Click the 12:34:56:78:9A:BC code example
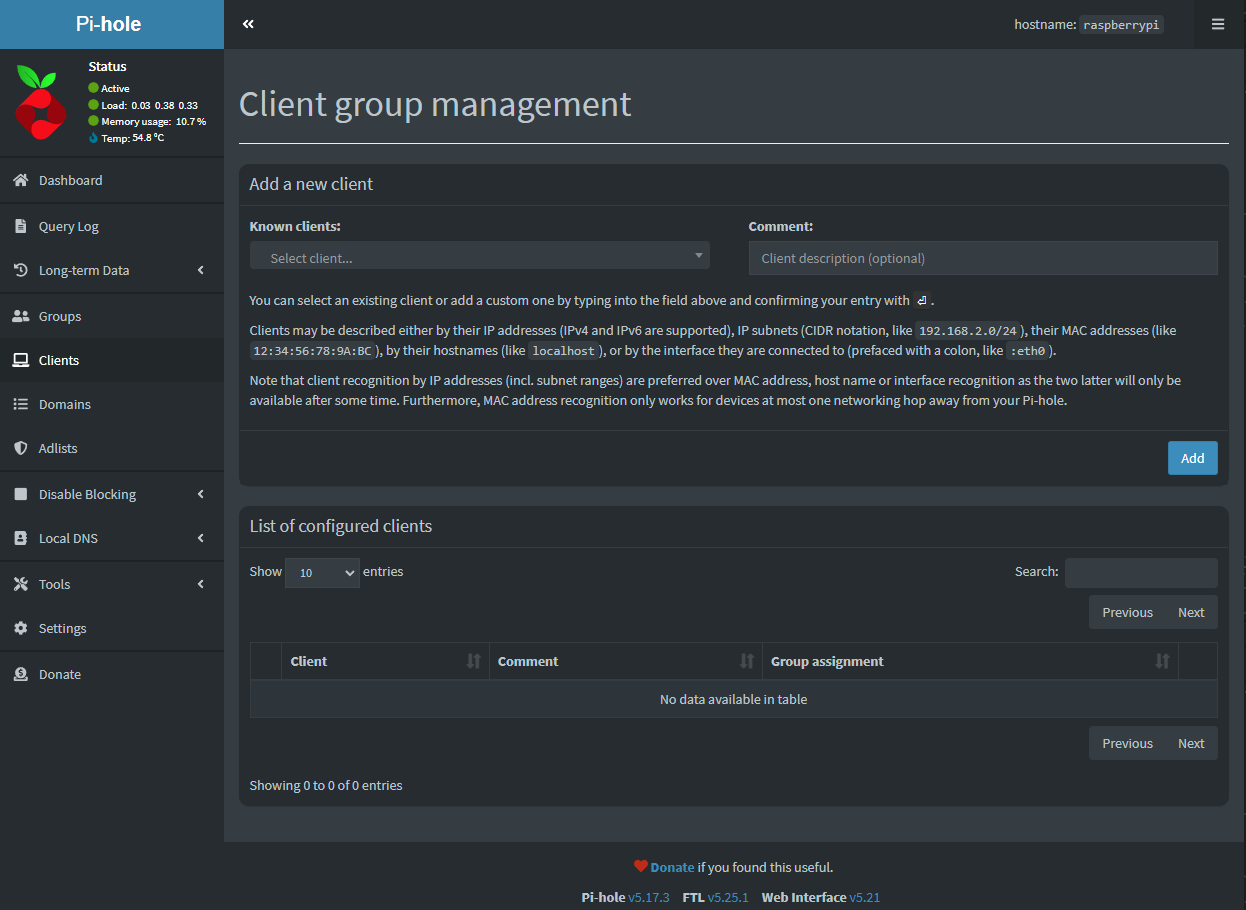This screenshot has width=1246, height=910. (312, 351)
